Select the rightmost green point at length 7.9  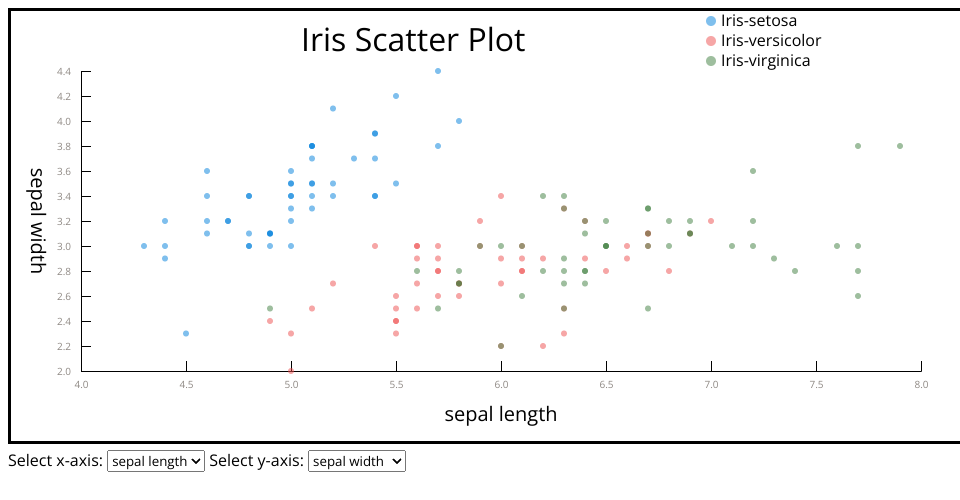click(x=900, y=146)
